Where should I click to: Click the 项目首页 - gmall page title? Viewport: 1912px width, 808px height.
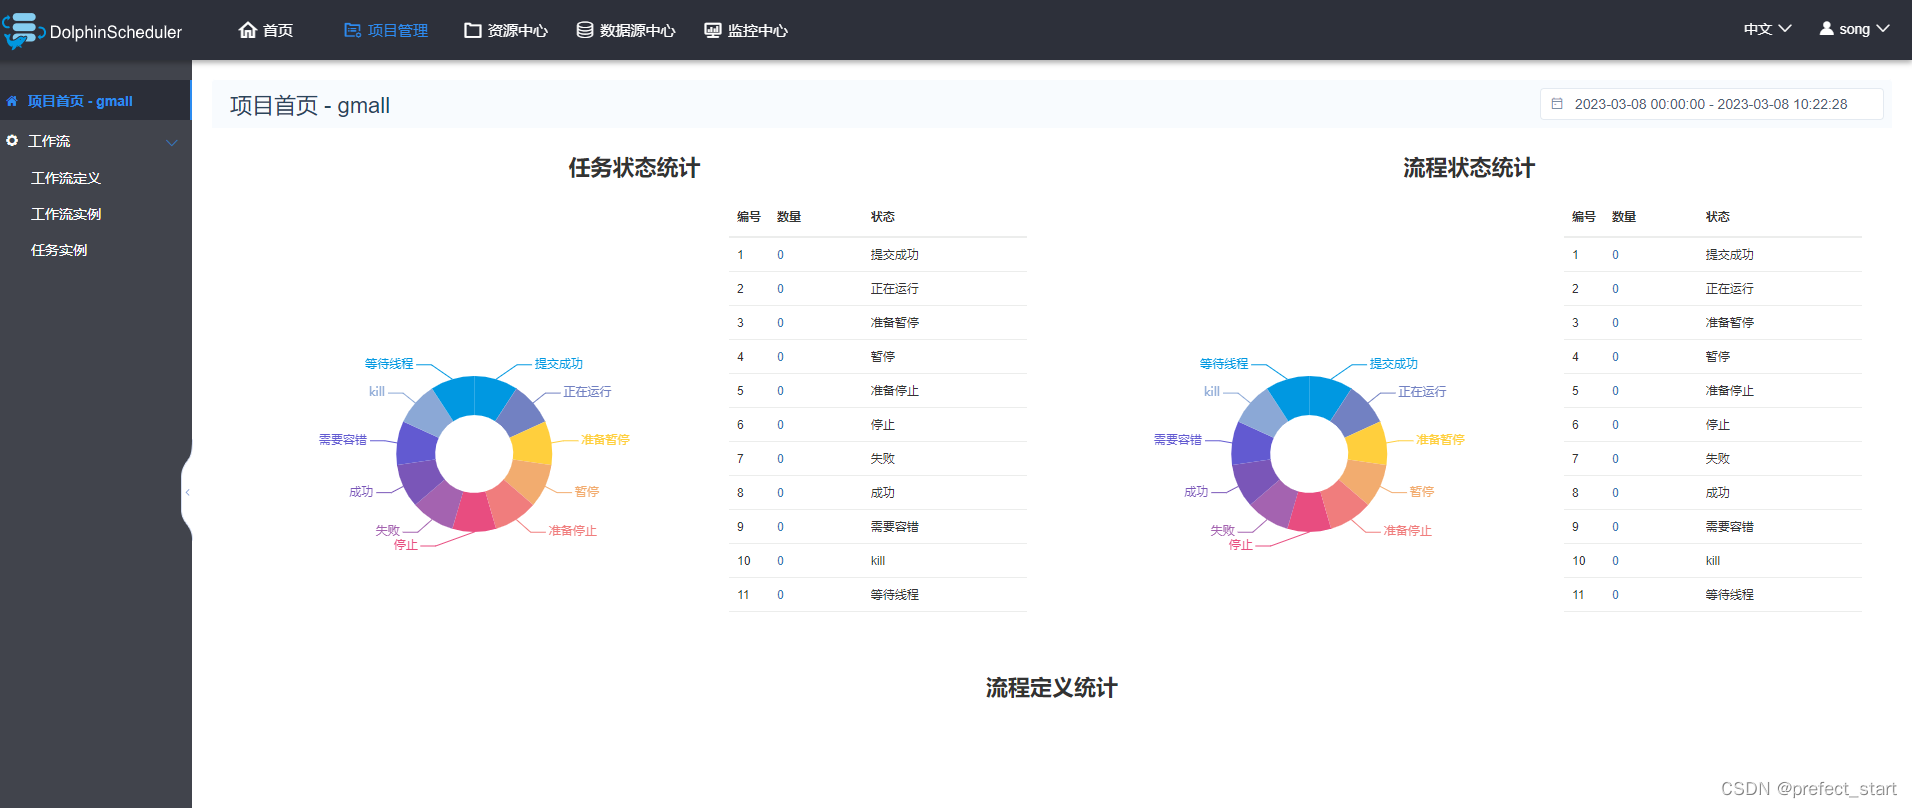pyautogui.click(x=310, y=105)
